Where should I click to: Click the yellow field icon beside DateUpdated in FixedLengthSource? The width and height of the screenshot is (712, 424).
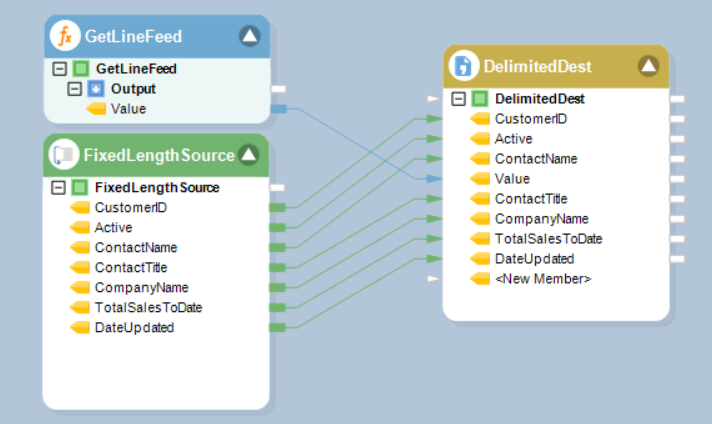coord(80,327)
